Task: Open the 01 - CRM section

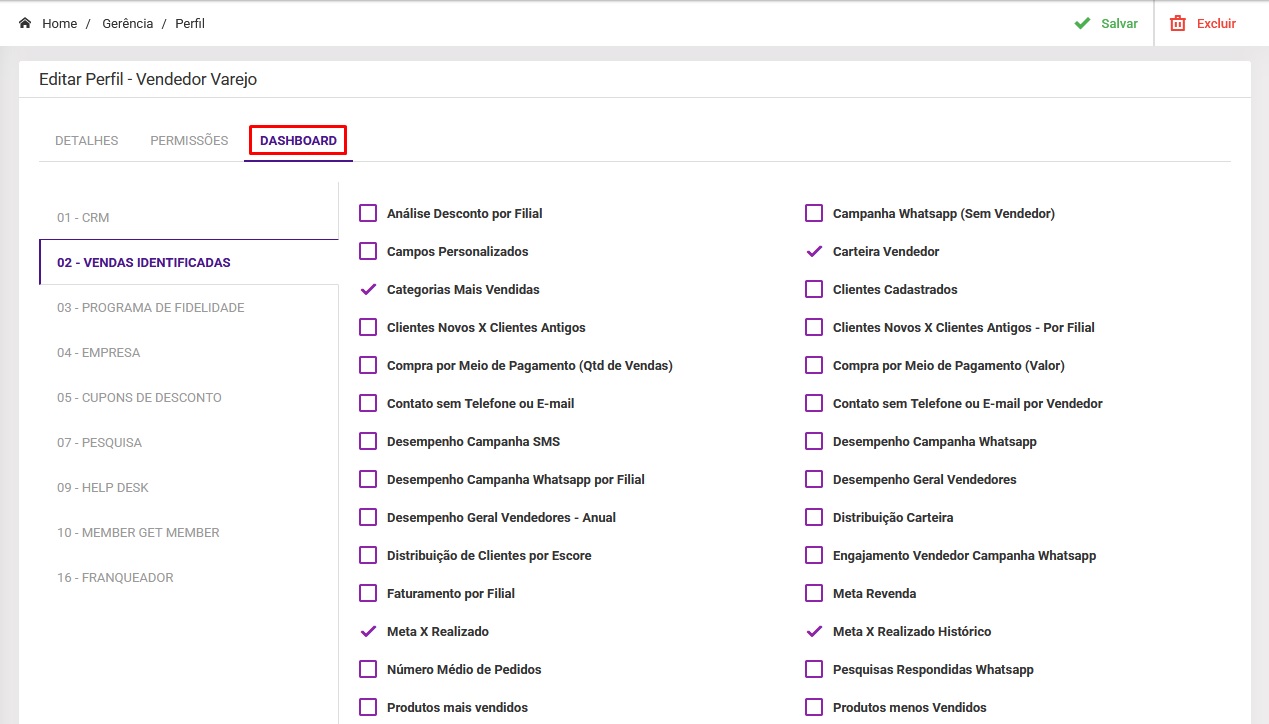Action: [83, 218]
